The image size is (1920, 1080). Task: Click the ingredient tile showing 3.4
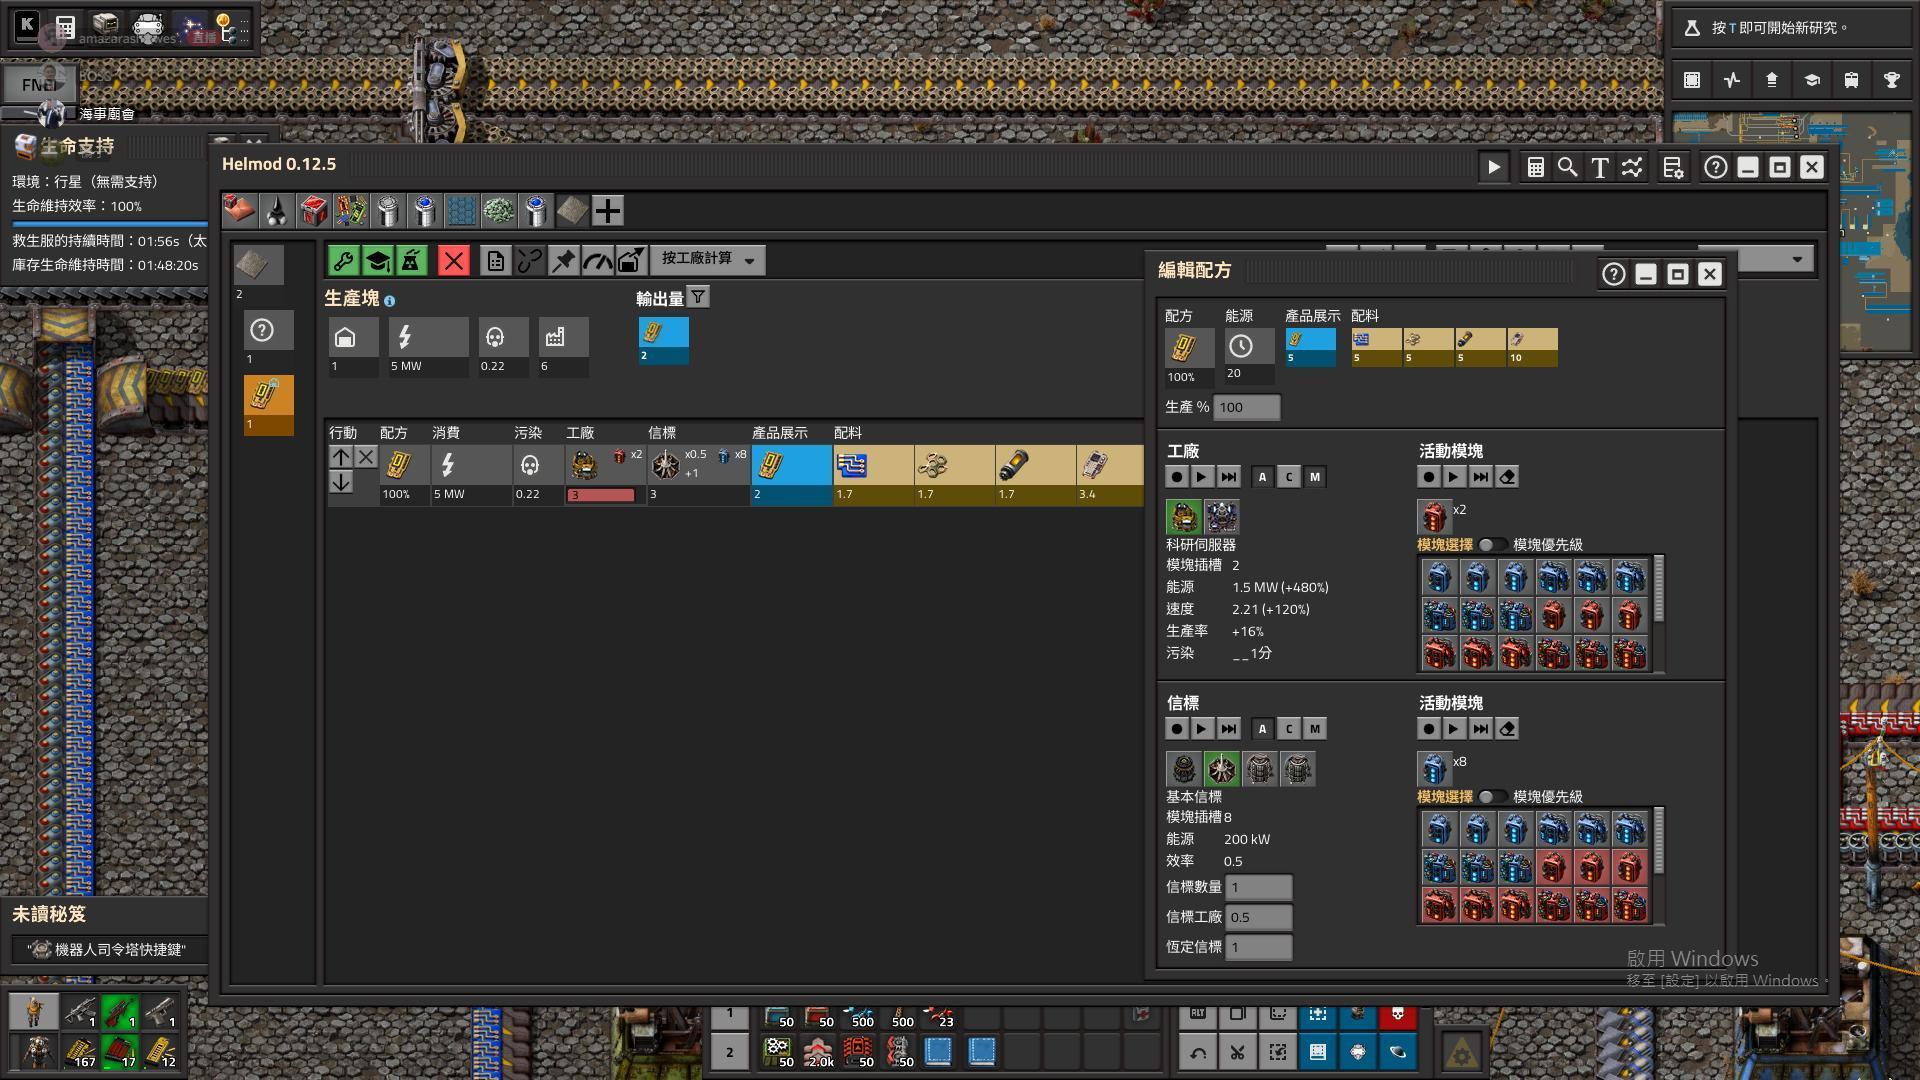point(1109,475)
